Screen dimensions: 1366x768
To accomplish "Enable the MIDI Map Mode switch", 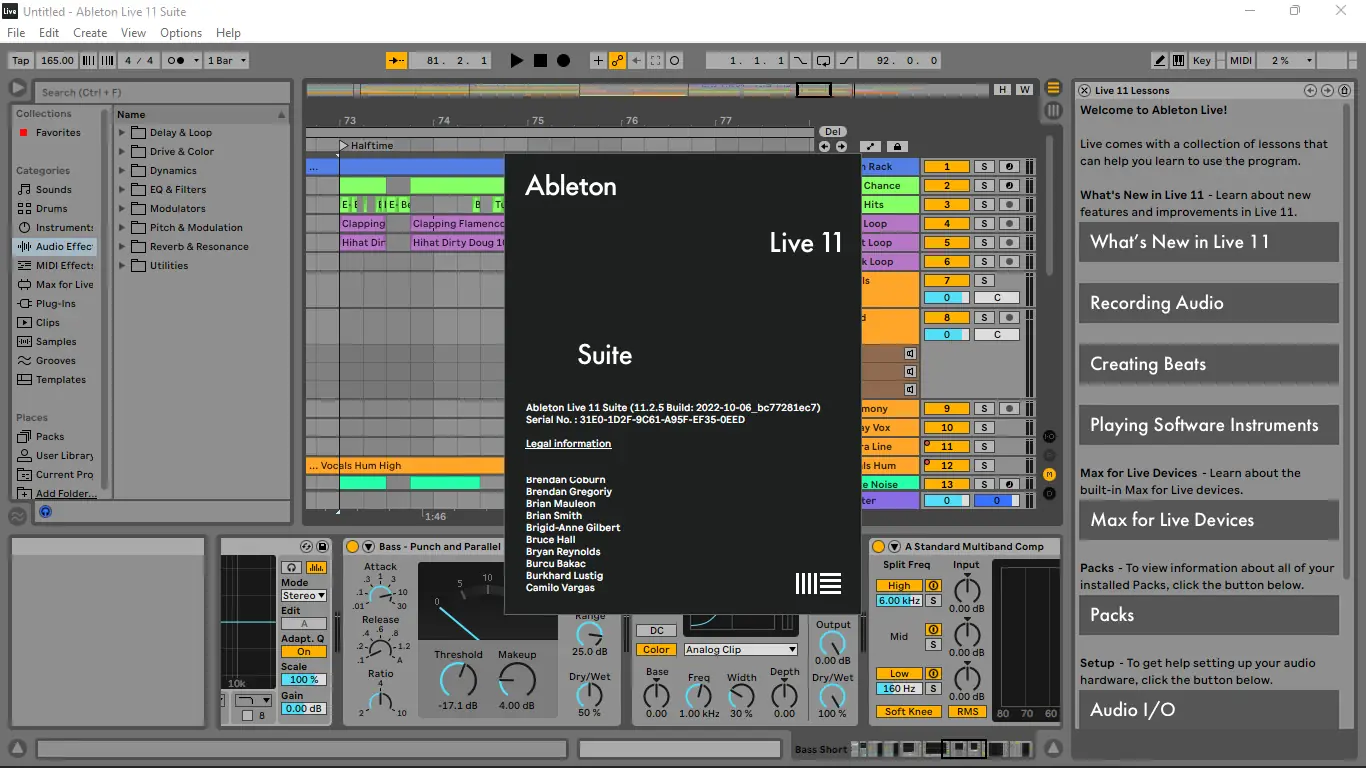I will (1241, 61).
